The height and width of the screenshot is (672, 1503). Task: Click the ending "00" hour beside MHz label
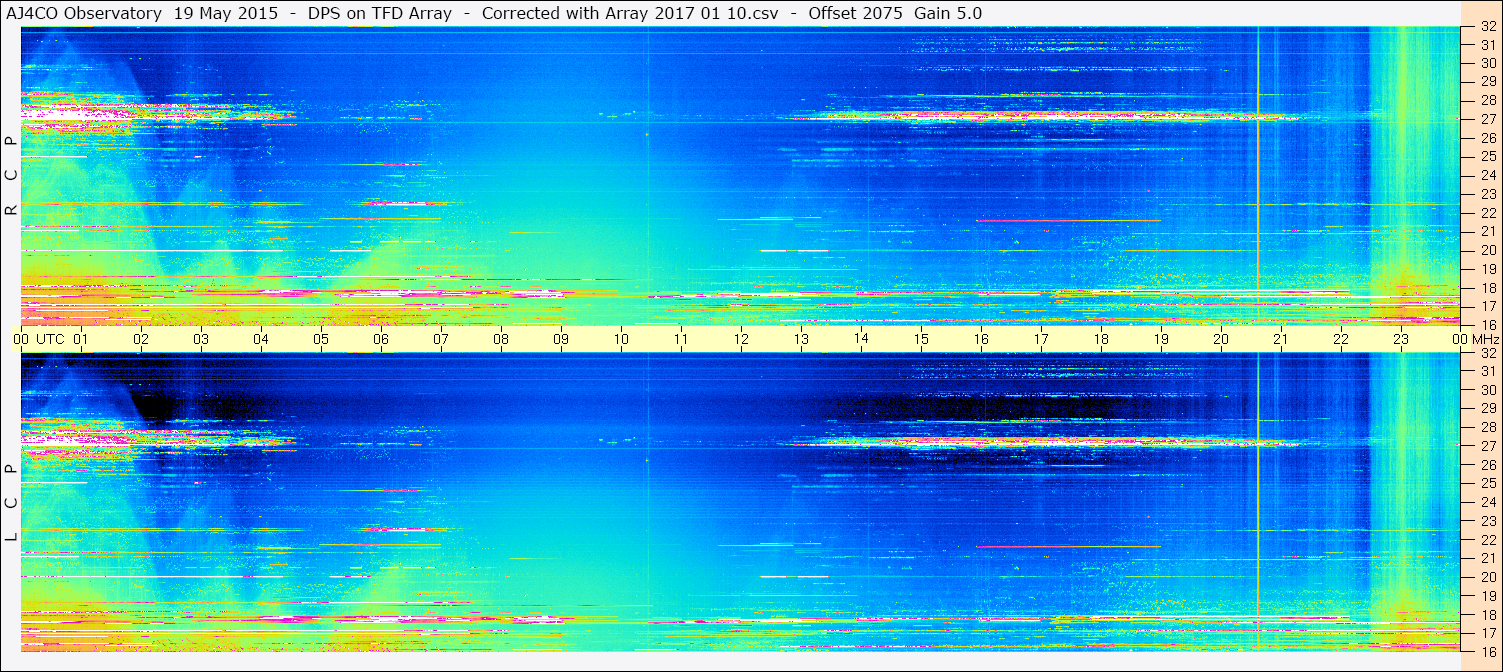click(x=1459, y=339)
